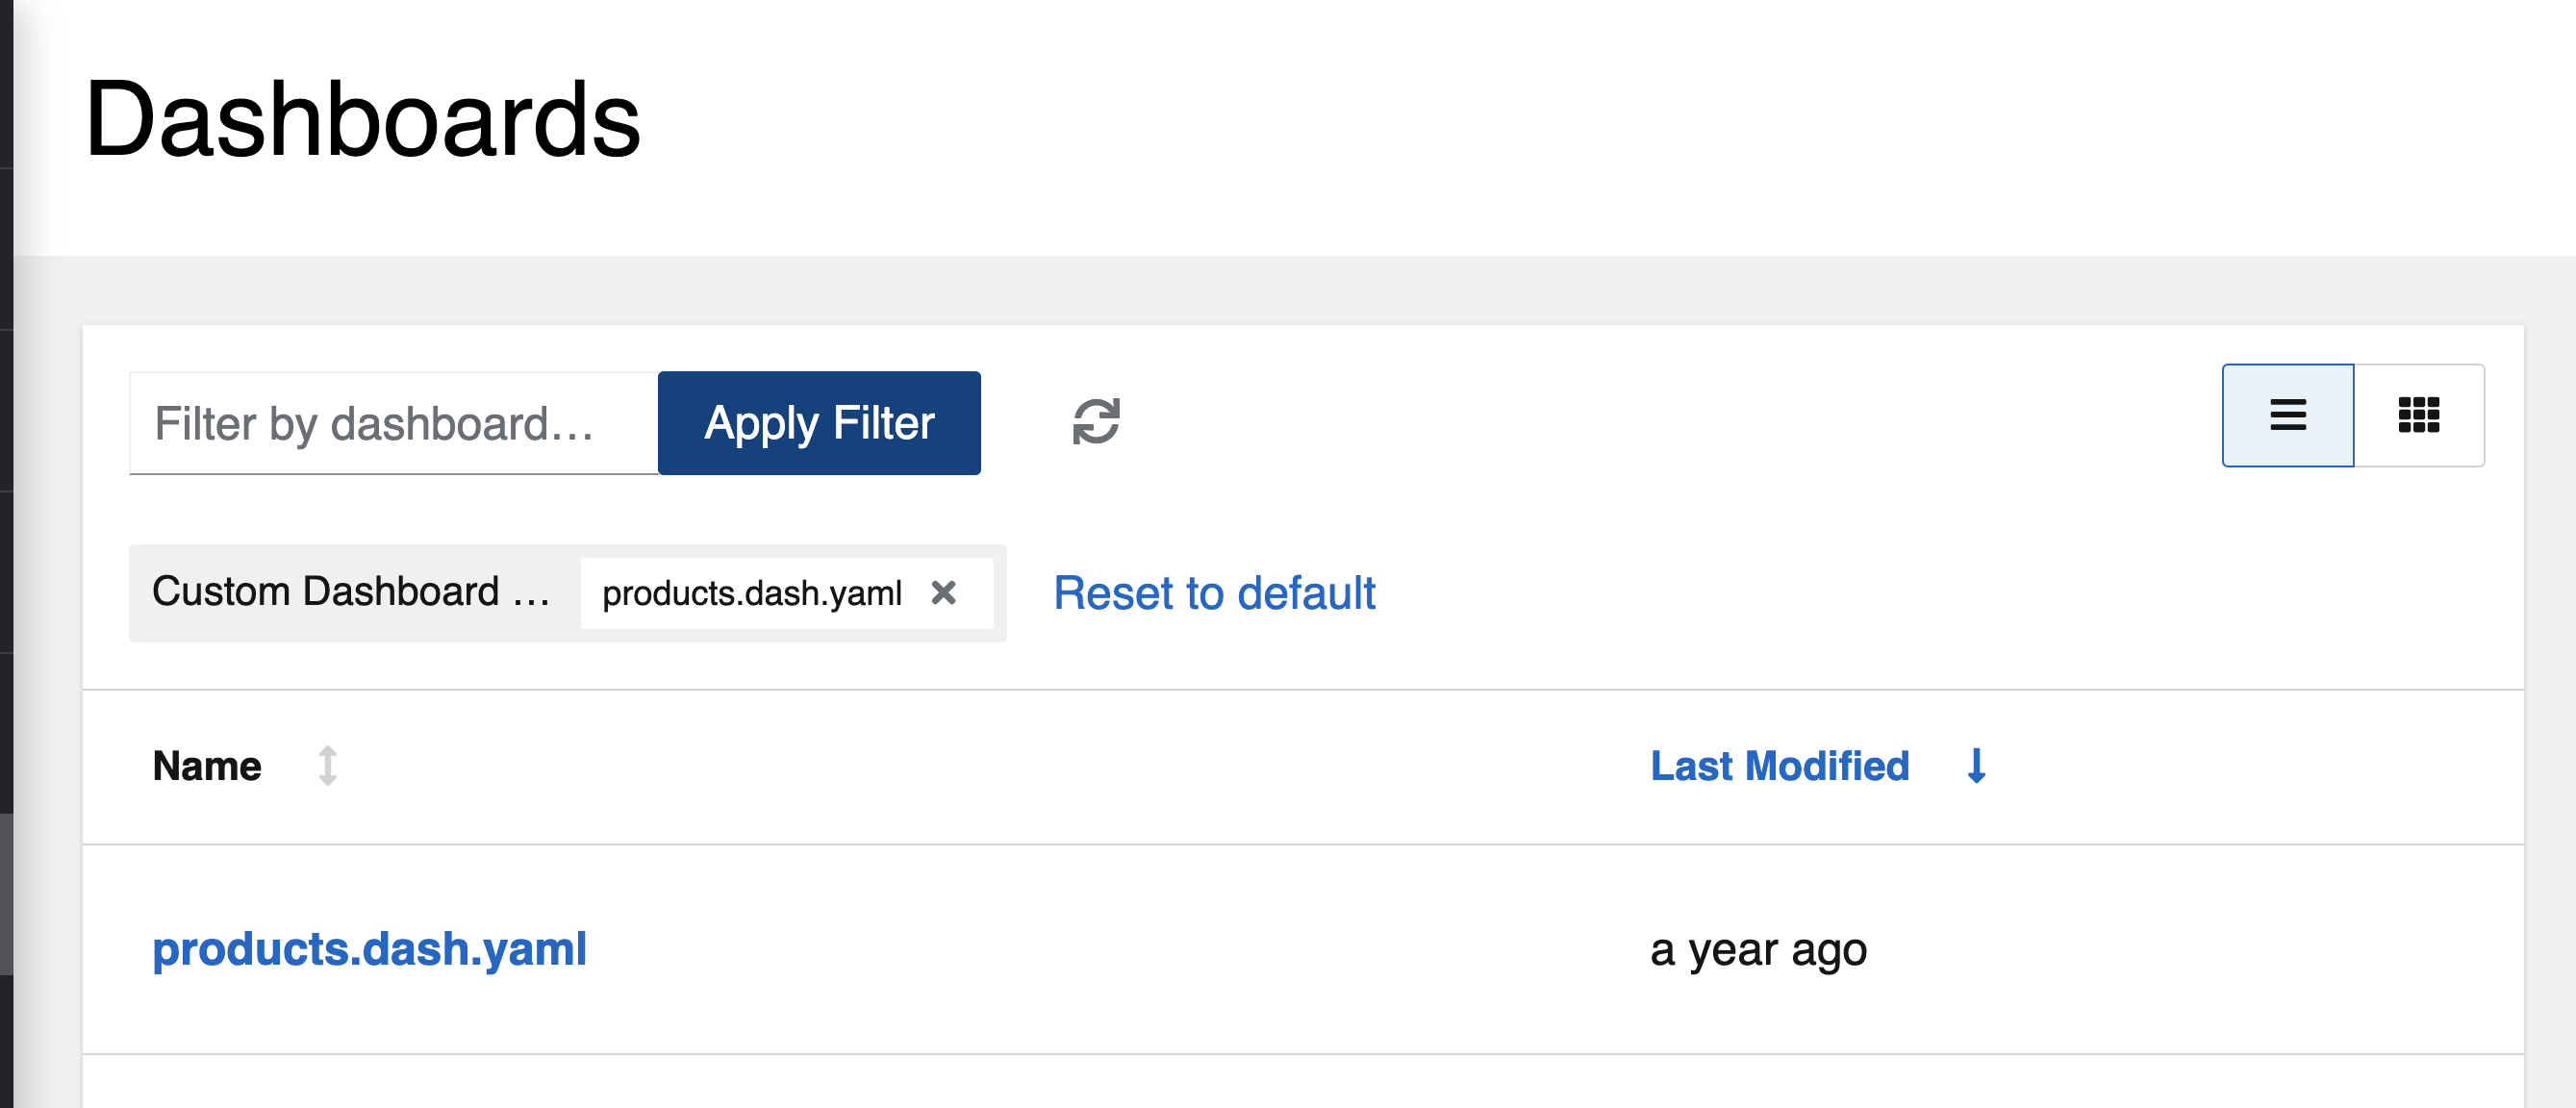This screenshot has width=2576, height=1108.
Task: Select the Name column header
Action: click(207, 767)
